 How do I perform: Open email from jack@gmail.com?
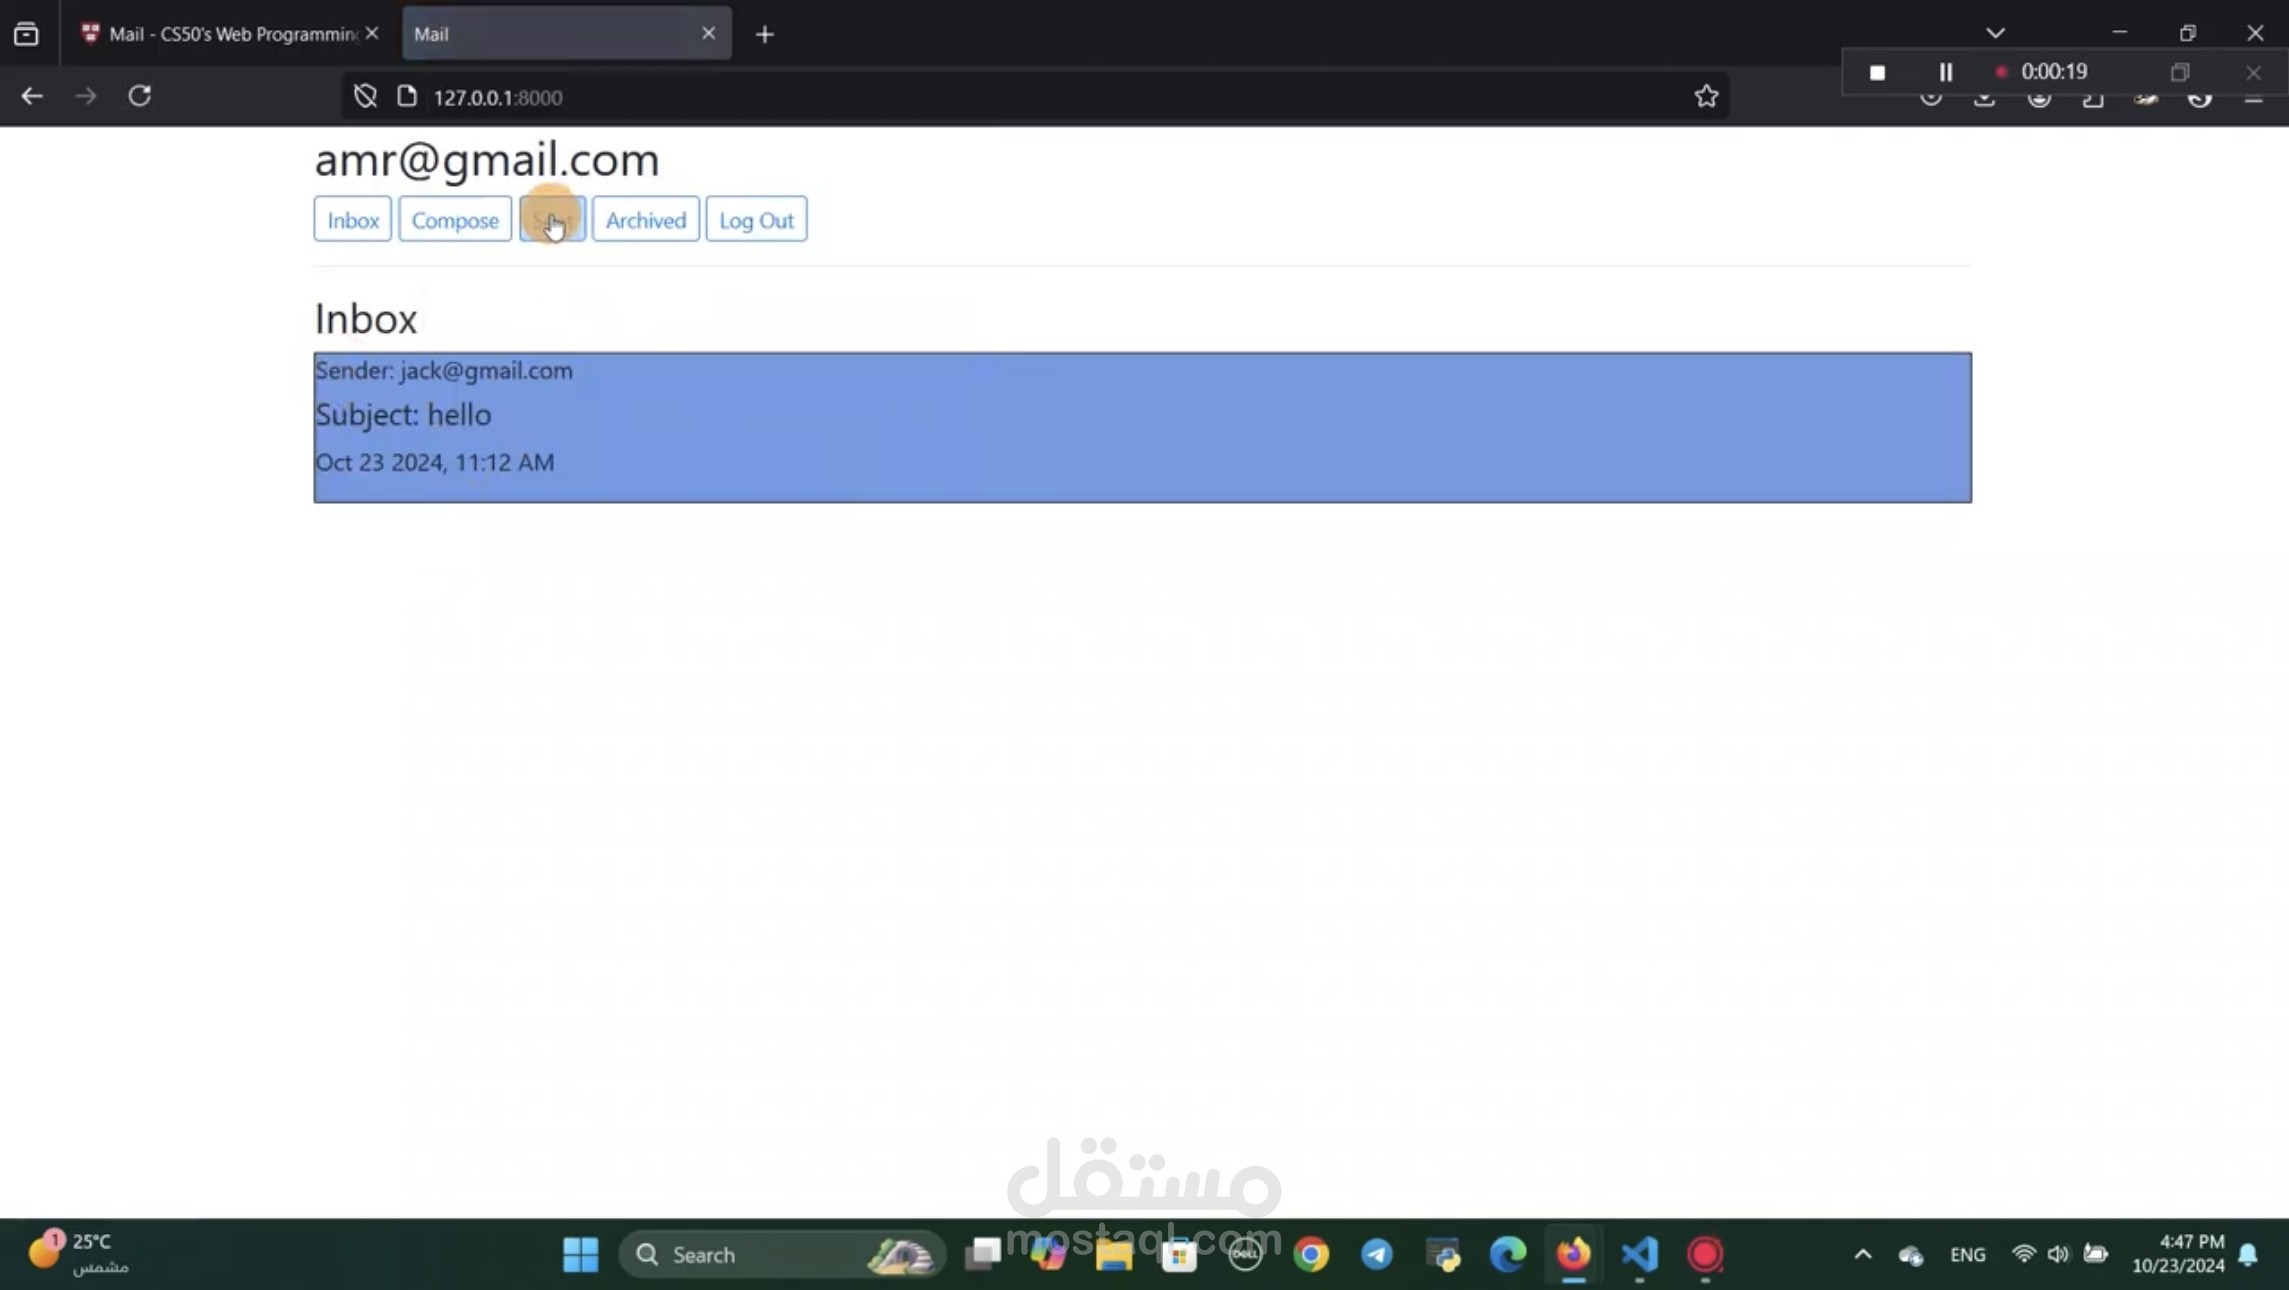click(x=1141, y=415)
